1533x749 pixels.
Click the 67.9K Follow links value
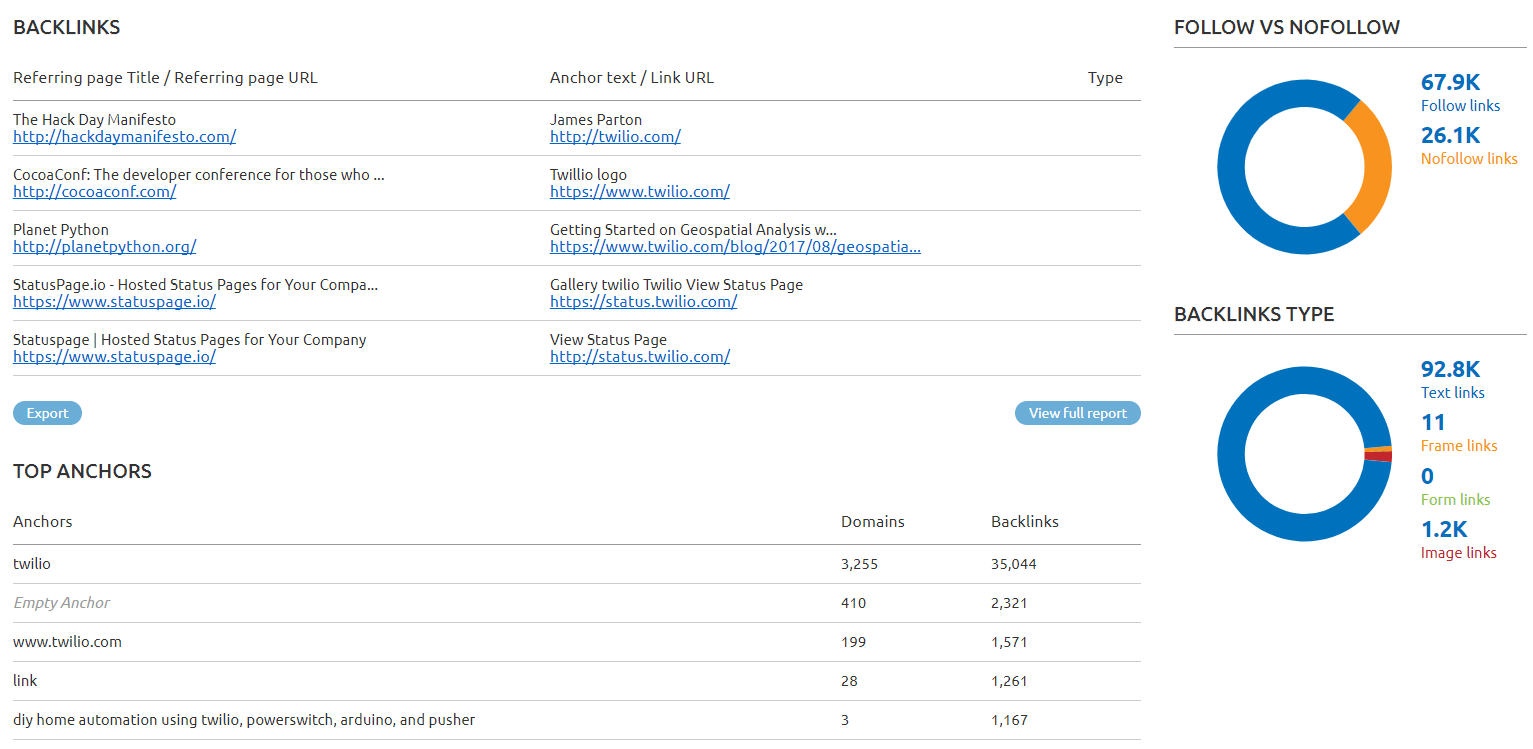tap(1450, 83)
